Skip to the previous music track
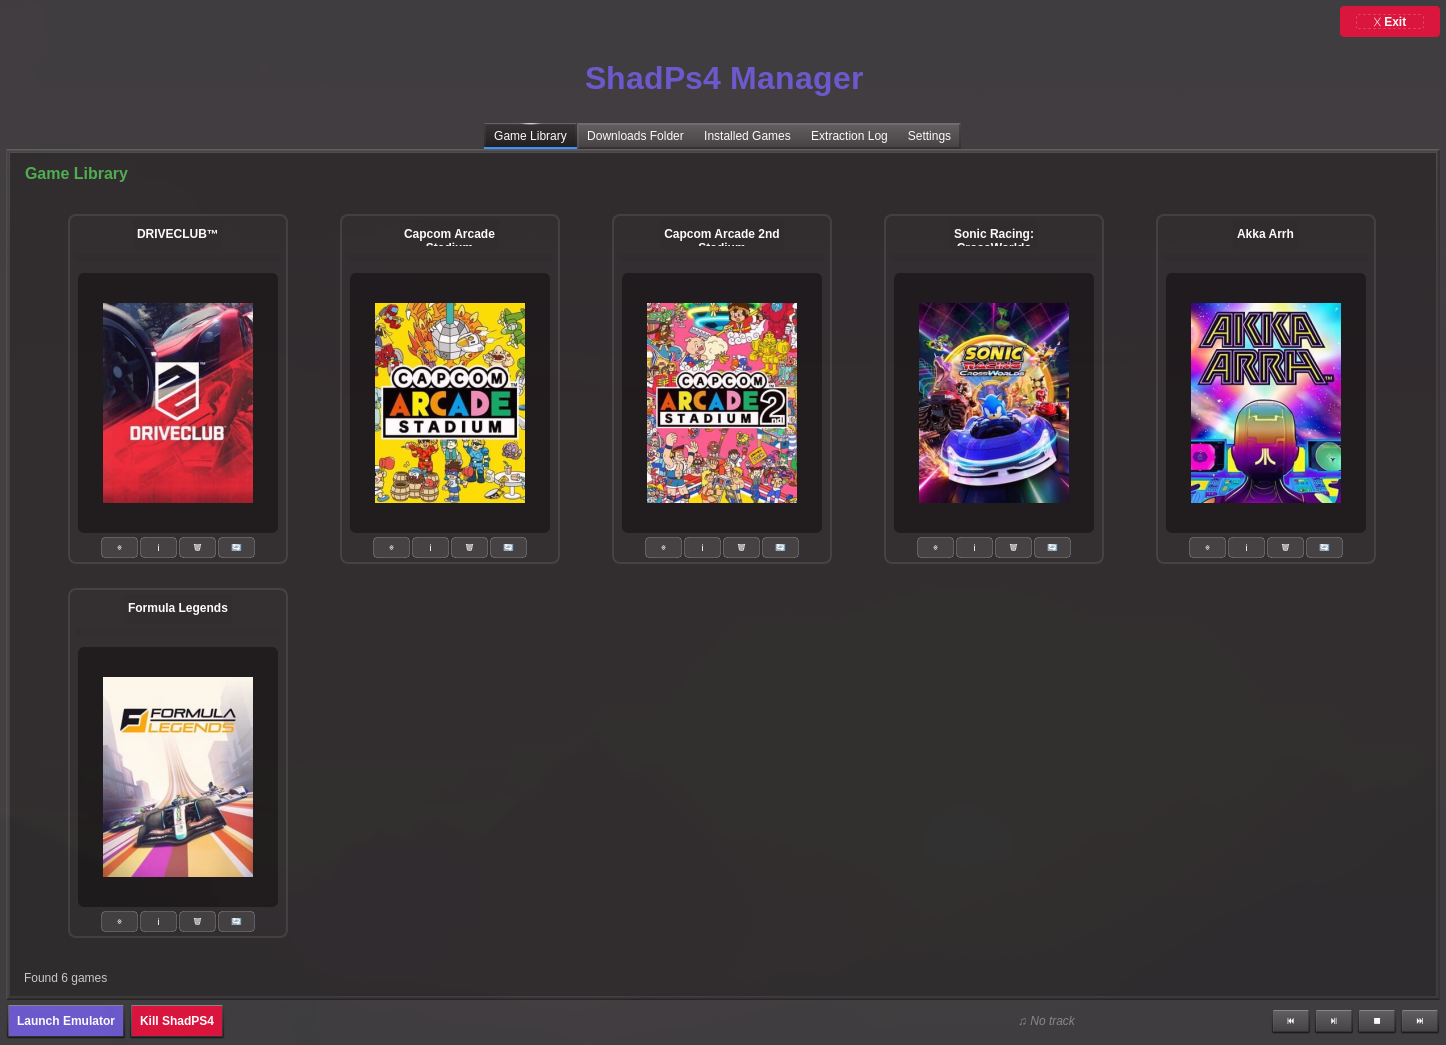This screenshot has width=1446, height=1045. pyautogui.click(x=1290, y=1021)
